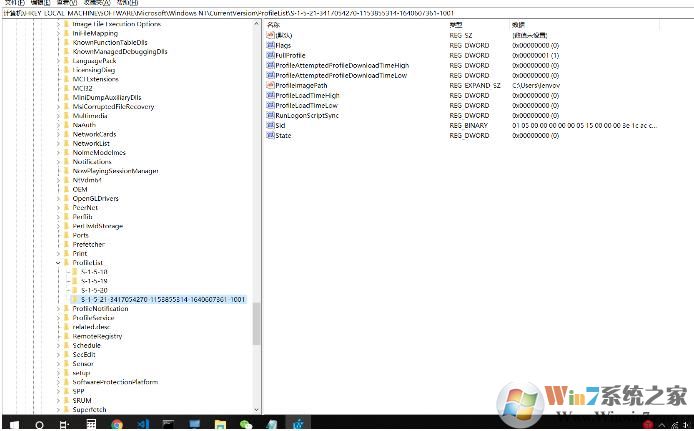Collapse the ProfileList registry key
The width and height of the screenshot is (694, 431).
pyautogui.click(x=59, y=263)
